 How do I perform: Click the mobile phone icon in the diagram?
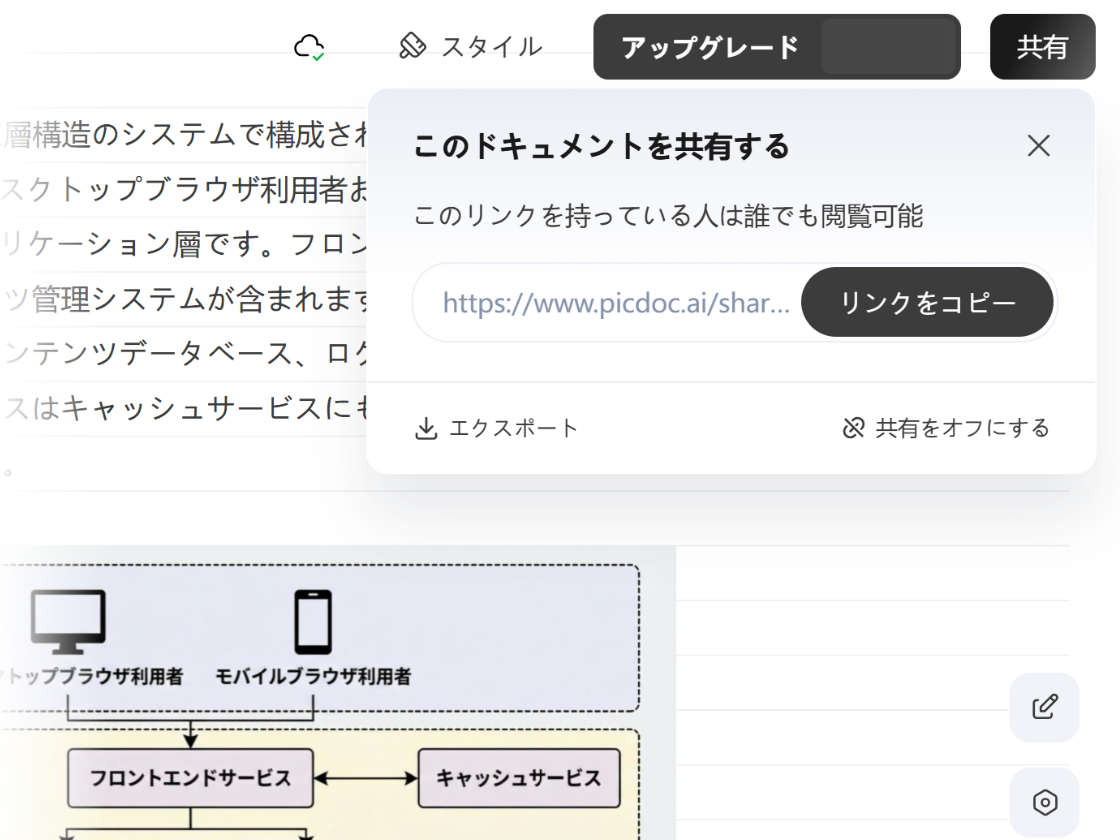pyautogui.click(x=311, y=620)
